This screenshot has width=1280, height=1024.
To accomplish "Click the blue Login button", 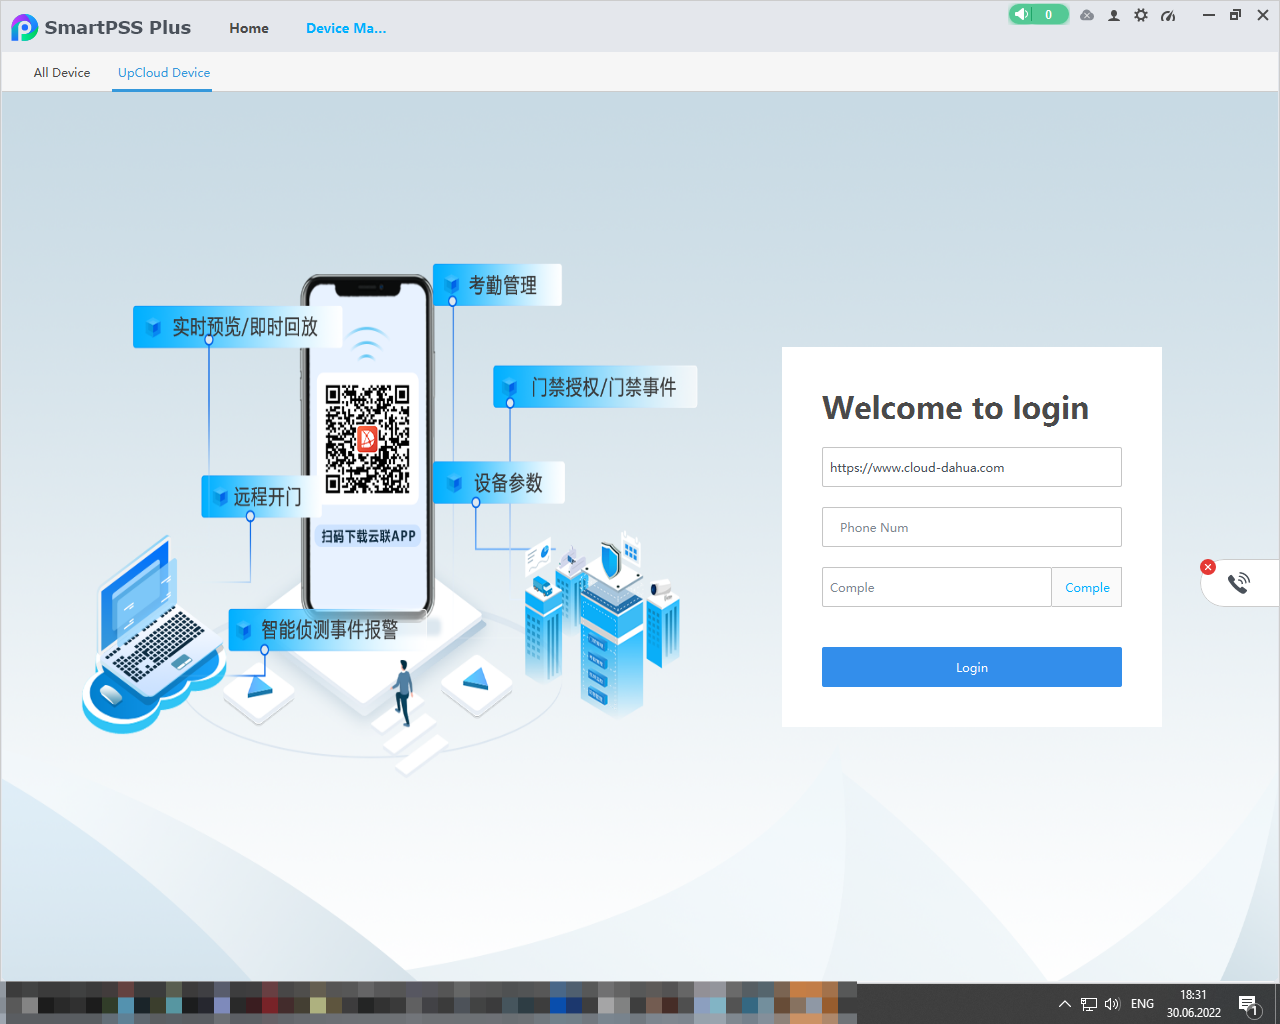I will (972, 667).
